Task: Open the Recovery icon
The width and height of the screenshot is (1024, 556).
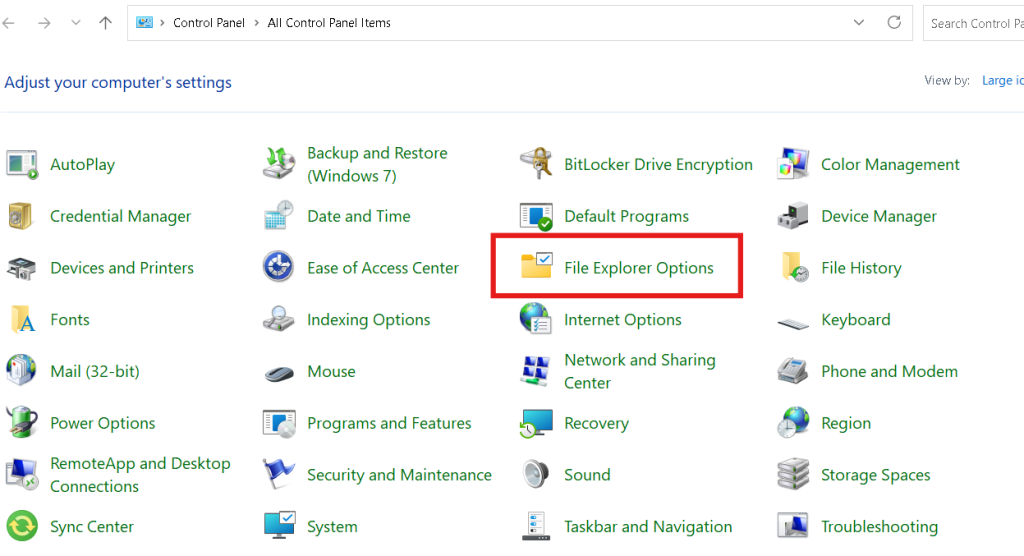Action: [x=536, y=423]
